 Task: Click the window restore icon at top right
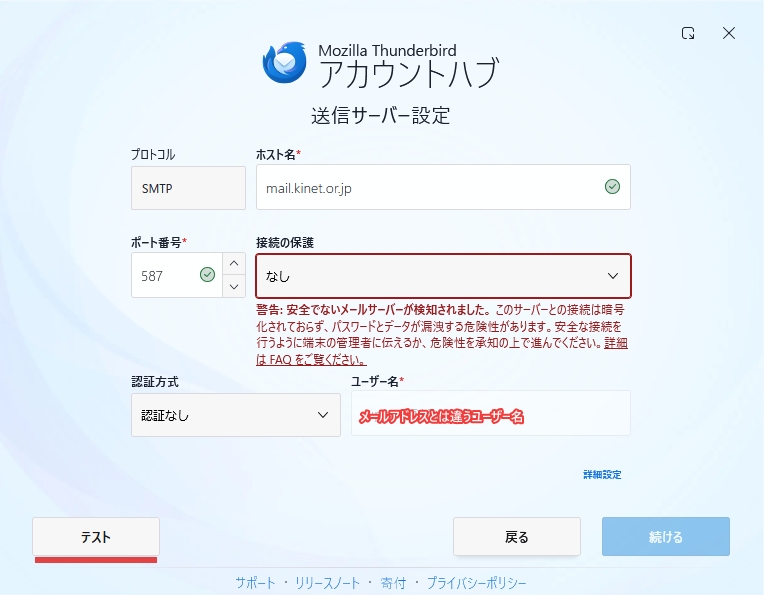[688, 33]
